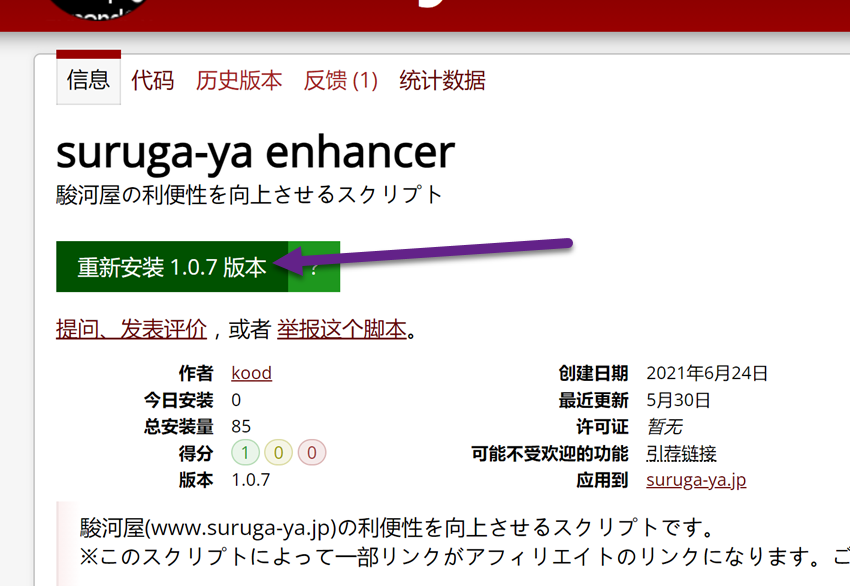Open the suruga-ya.jp site link
The height and width of the screenshot is (586, 851).
(x=696, y=479)
